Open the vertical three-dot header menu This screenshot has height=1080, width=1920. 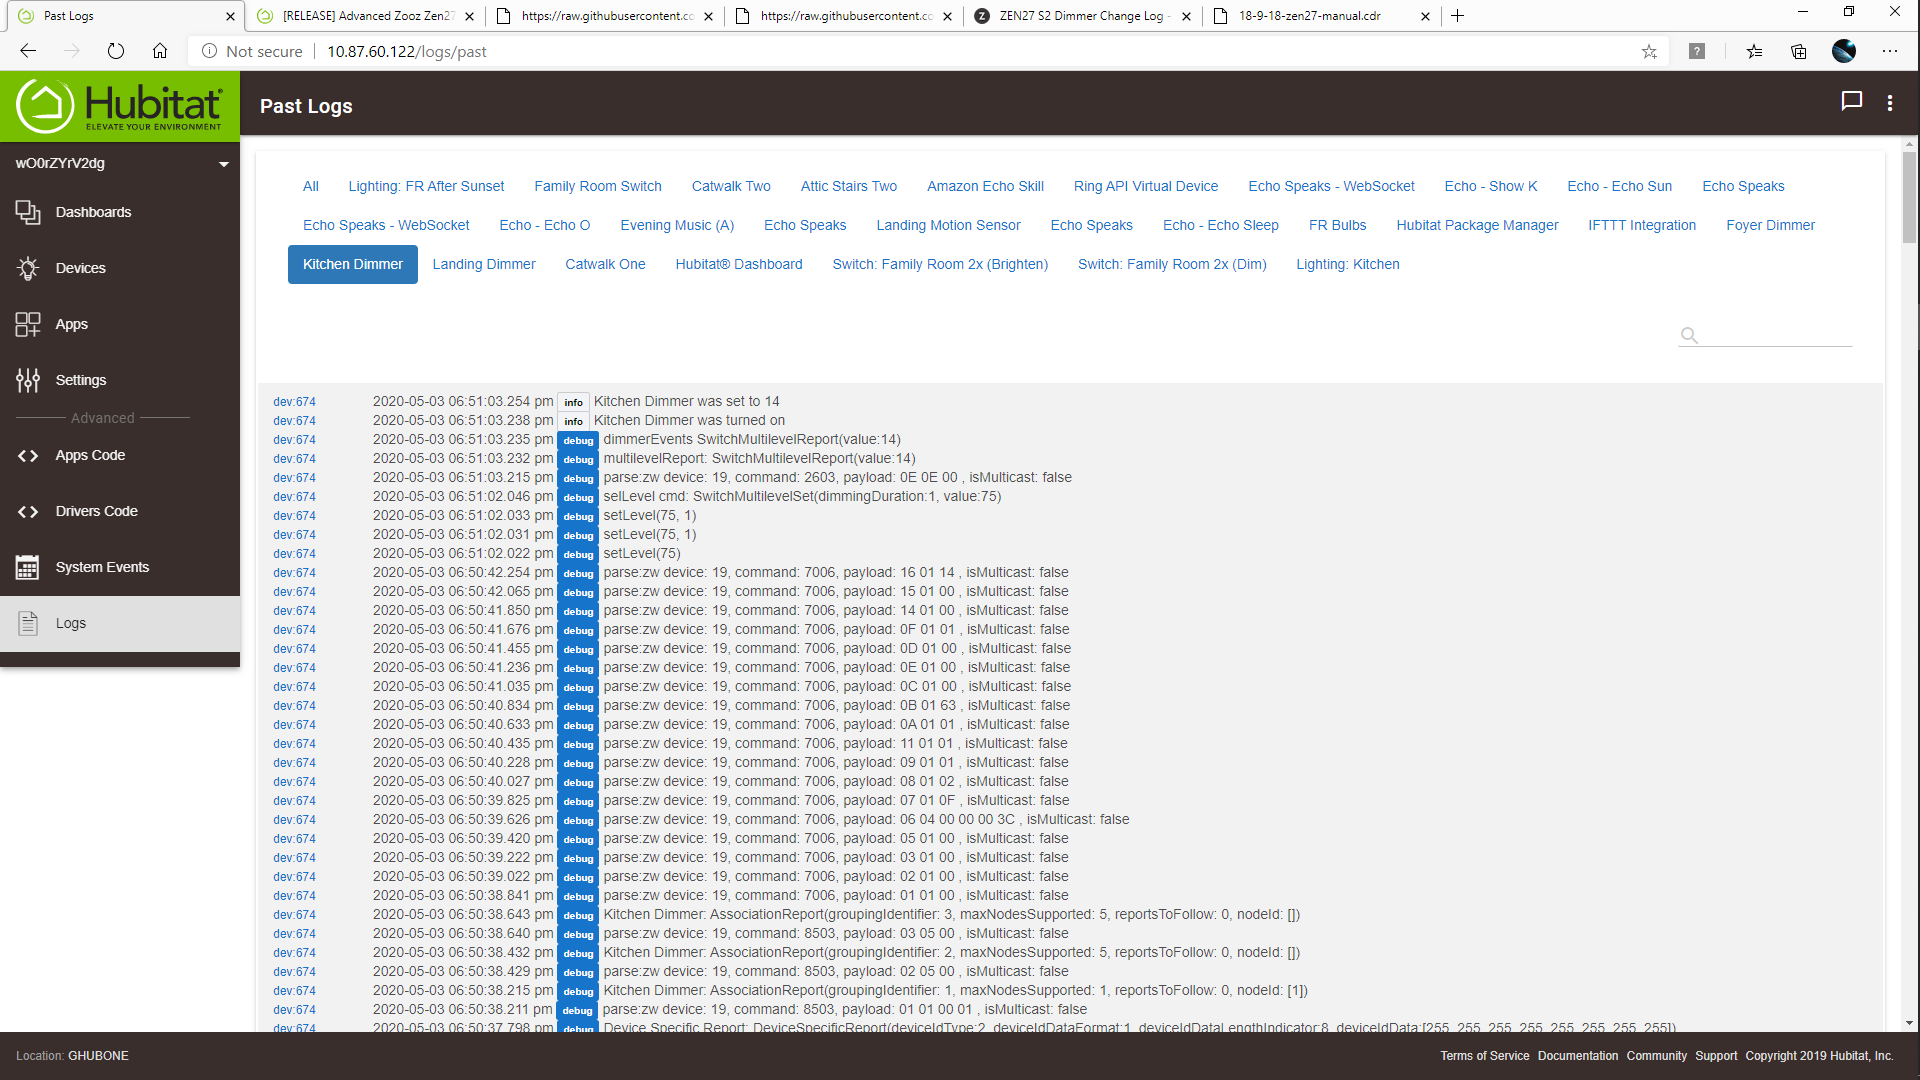[1890, 103]
